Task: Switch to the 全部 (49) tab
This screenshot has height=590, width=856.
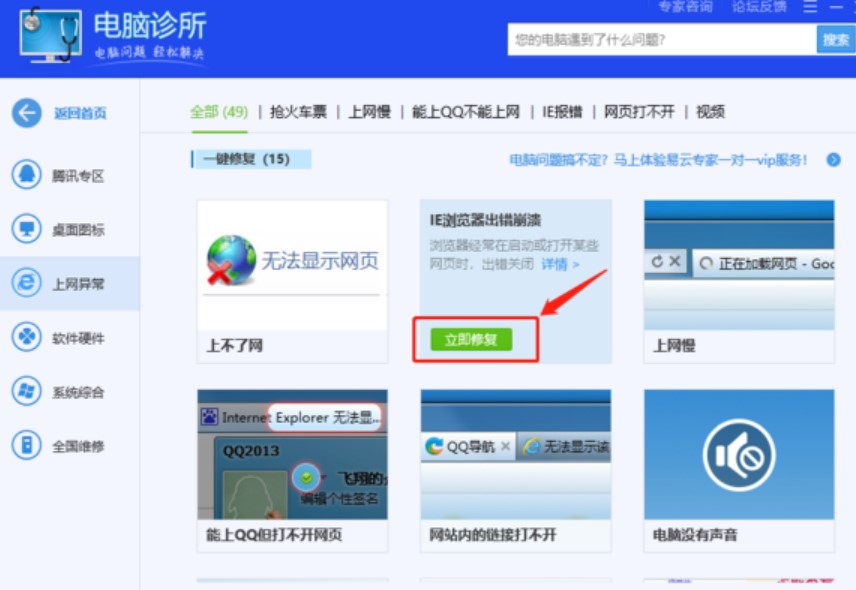Action: point(219,112)
